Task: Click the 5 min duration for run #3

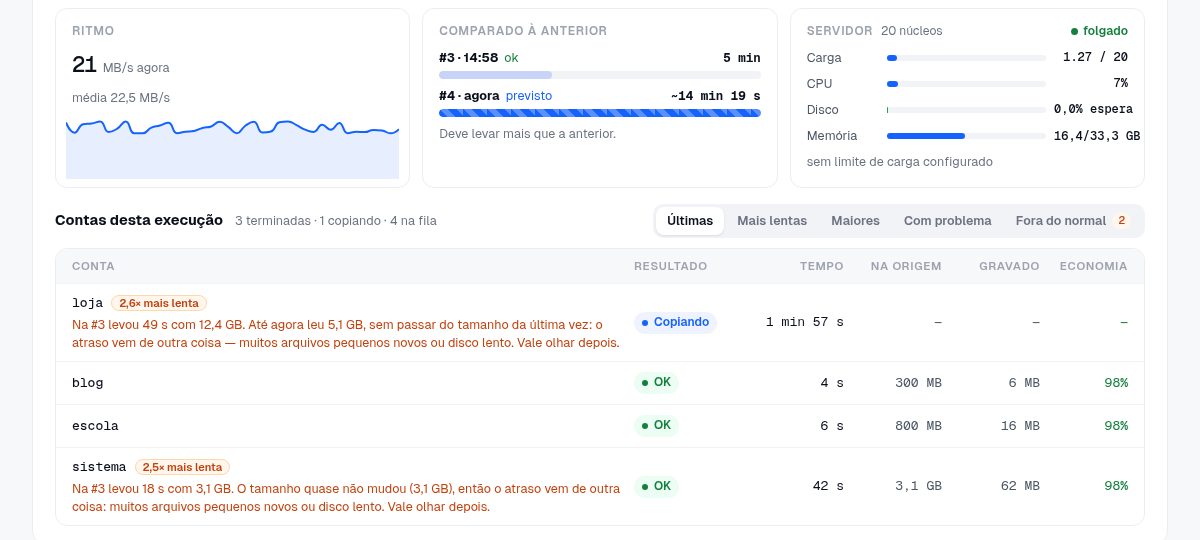Action: tap(742, 58)
